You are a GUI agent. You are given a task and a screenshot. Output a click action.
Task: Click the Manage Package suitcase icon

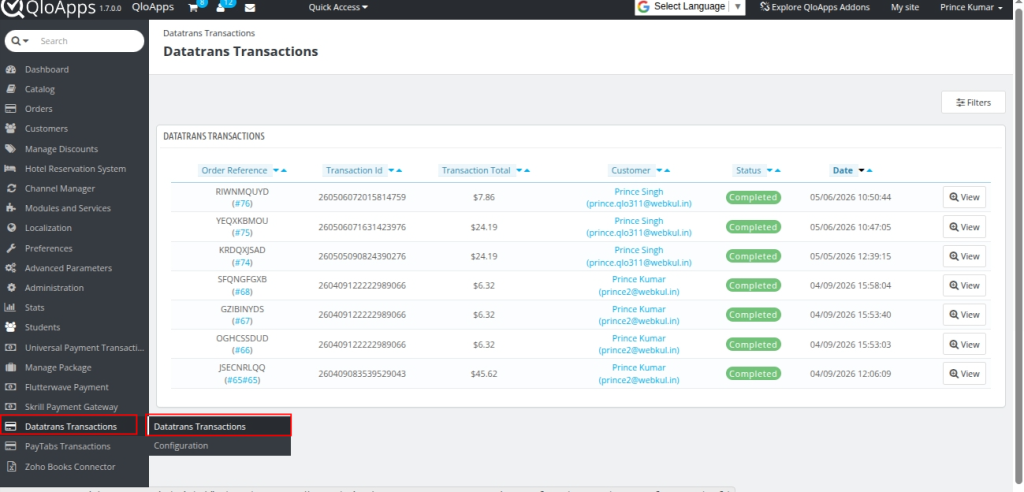(10, 367)
